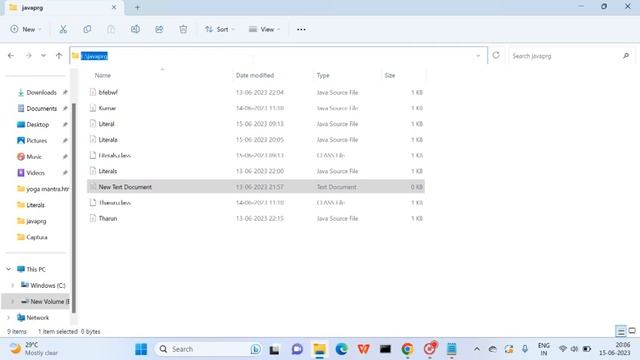Screen dimensions: 640x360
Task: Open the Chat app in taskbar
Action: [297, 349]
